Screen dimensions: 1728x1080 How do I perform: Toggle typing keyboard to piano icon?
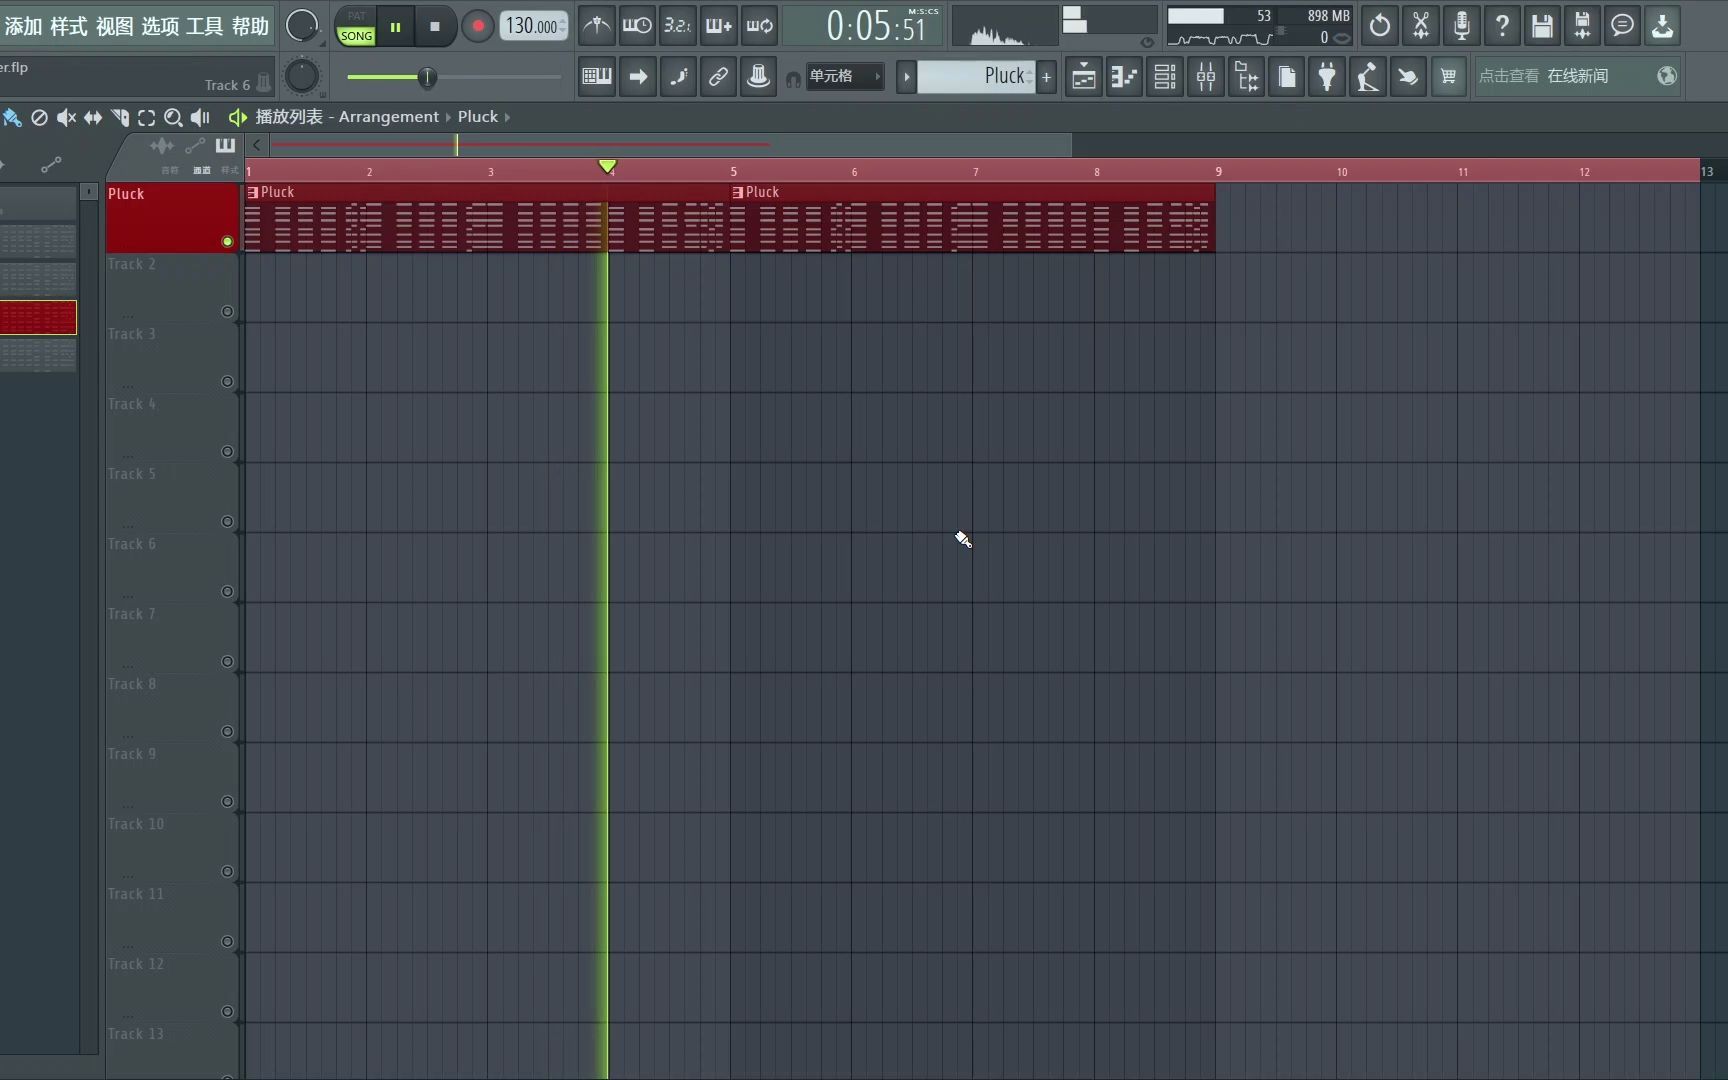(x=597, y=76)
